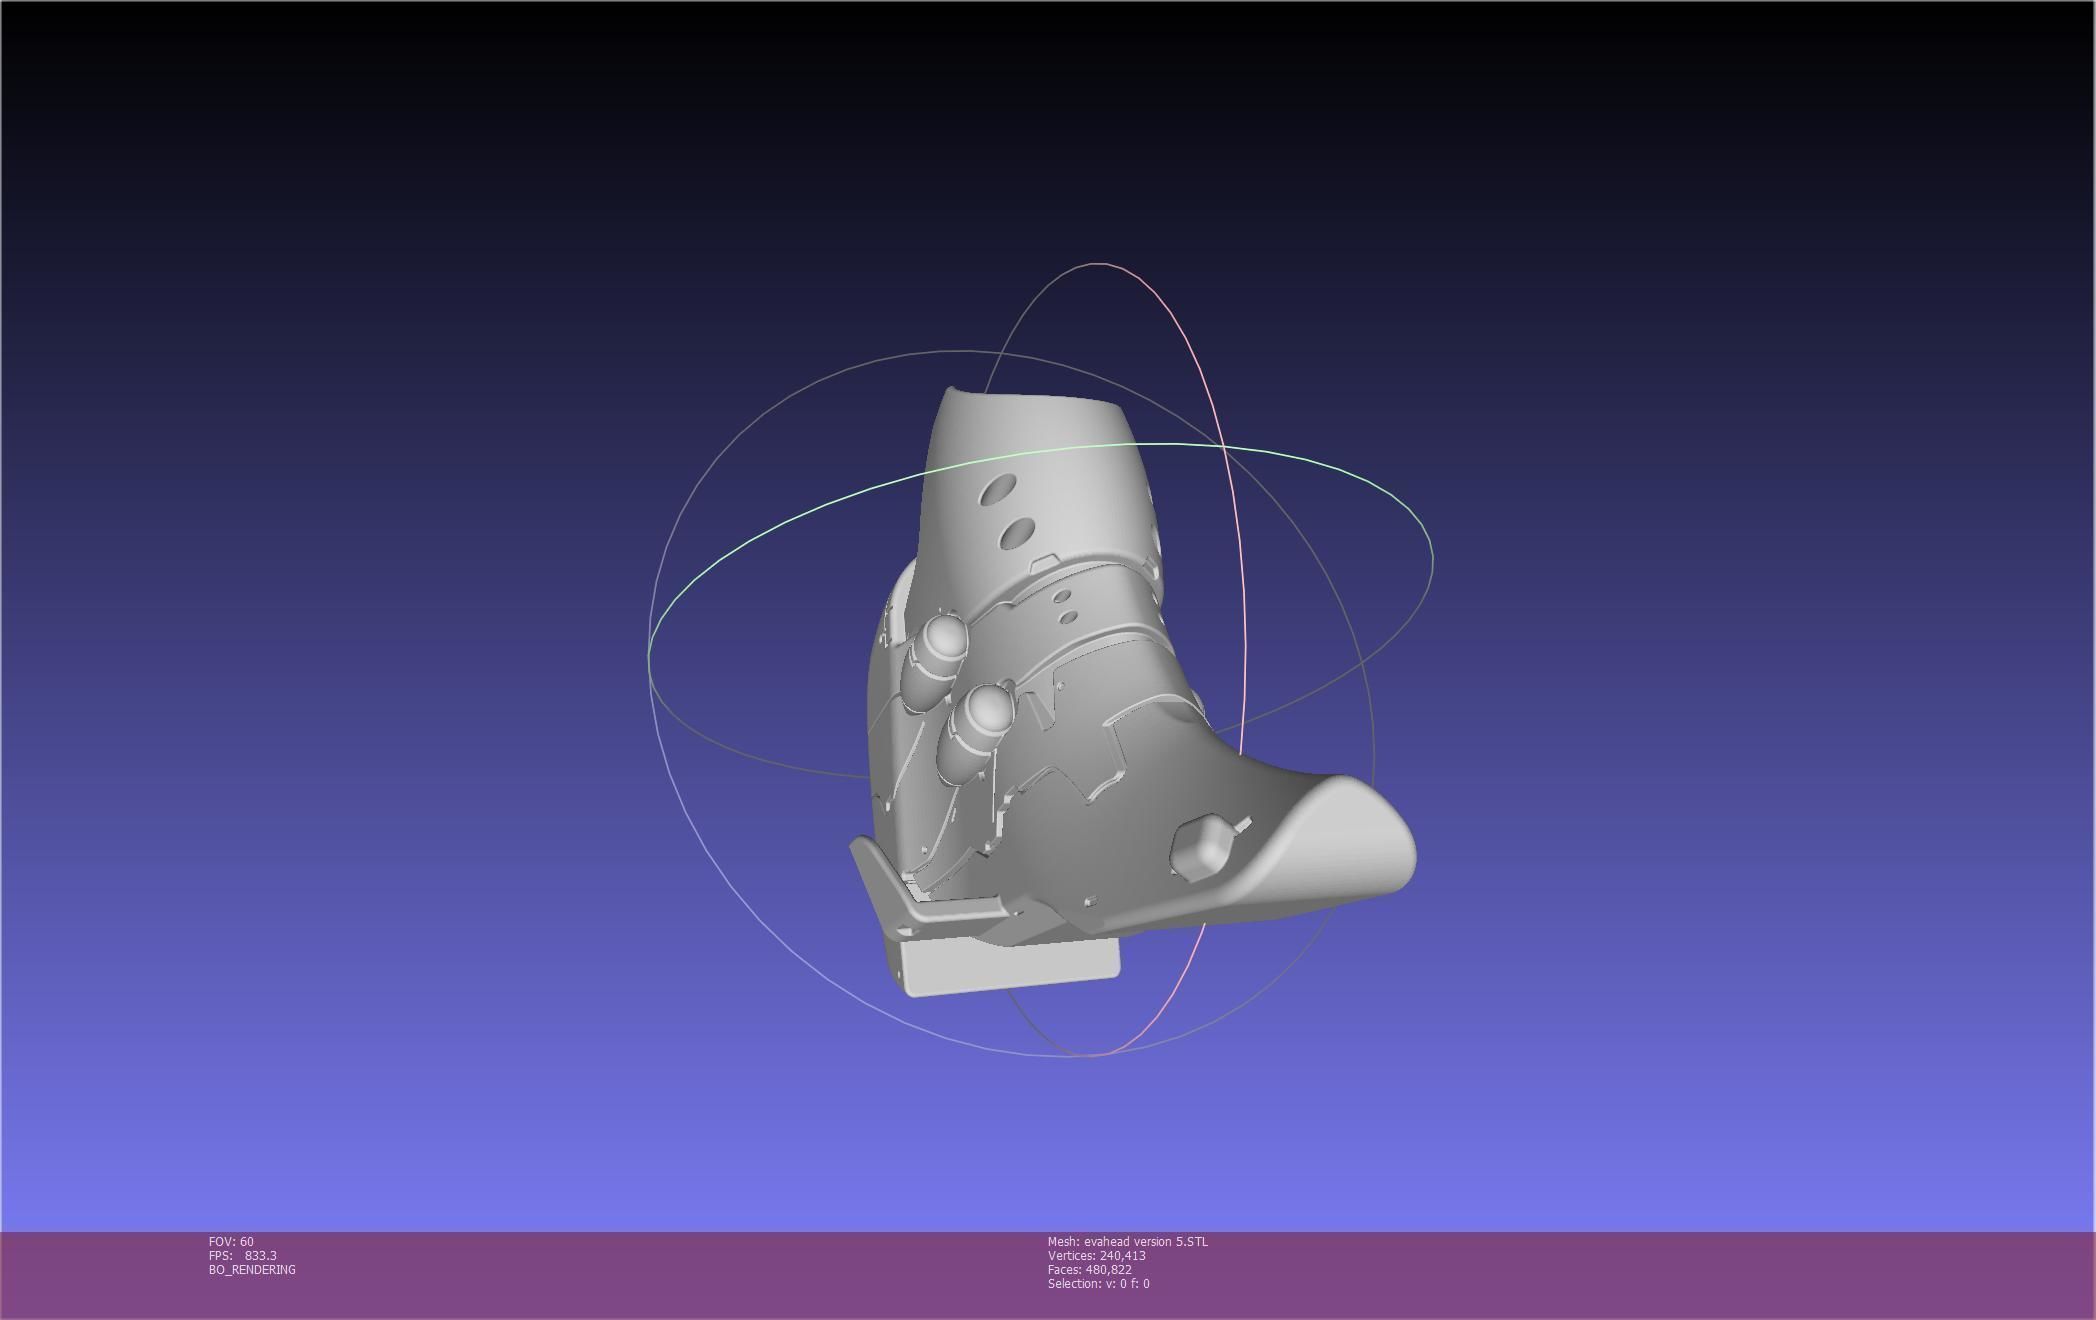Click the FPS: 833.3 readout
The image size is (2096, 1320).
click(243, 1256)
